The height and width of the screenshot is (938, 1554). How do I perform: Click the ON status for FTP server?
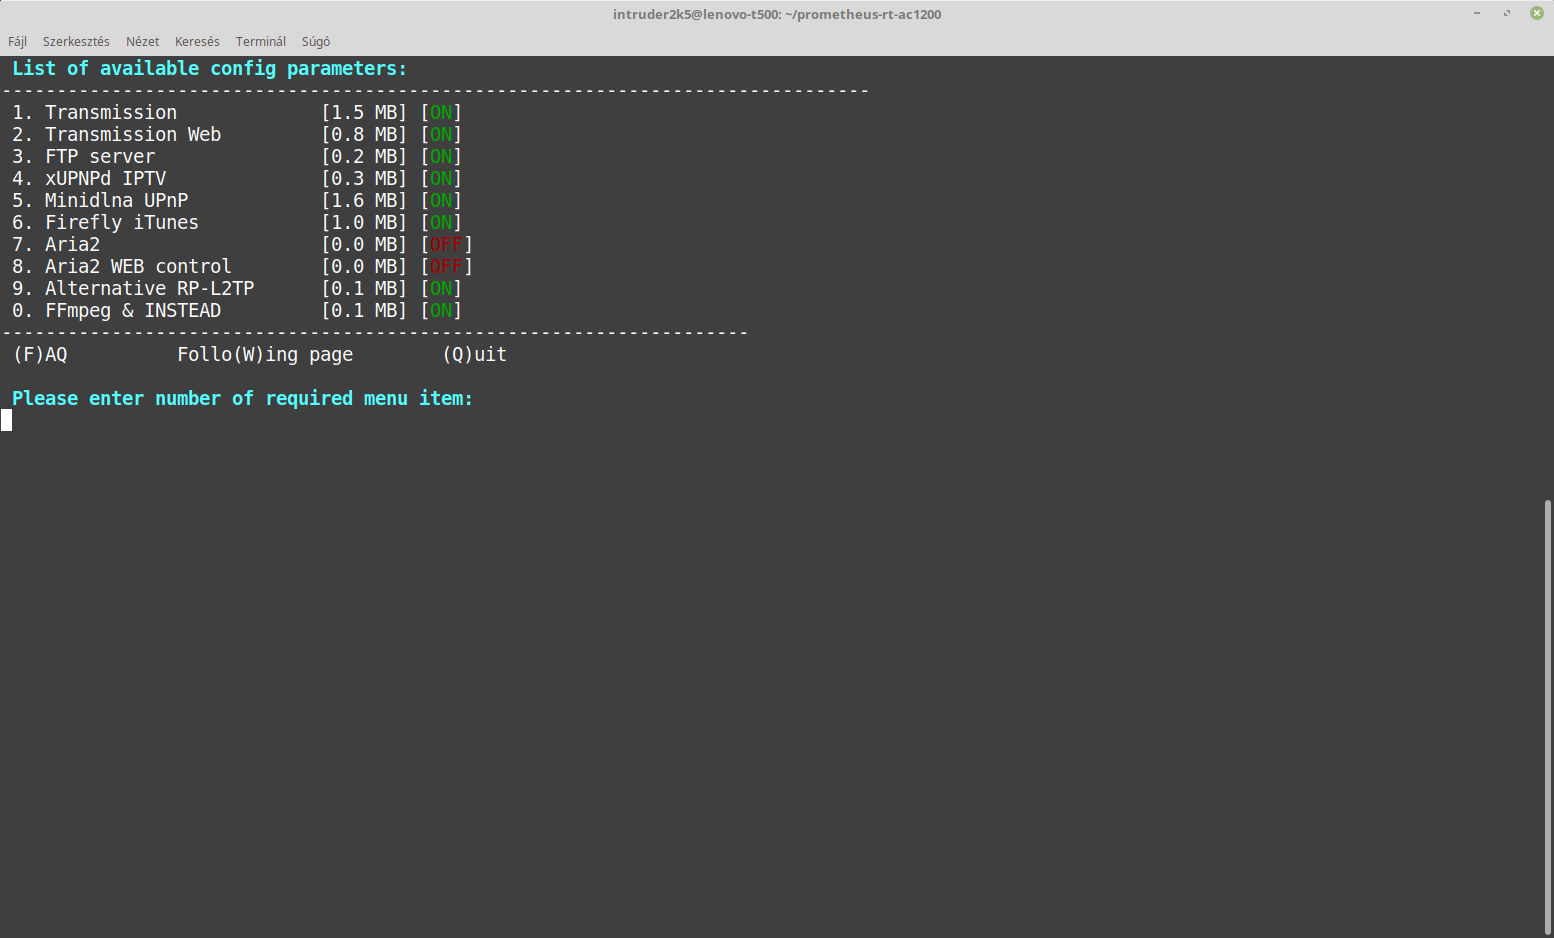(441, 156)
